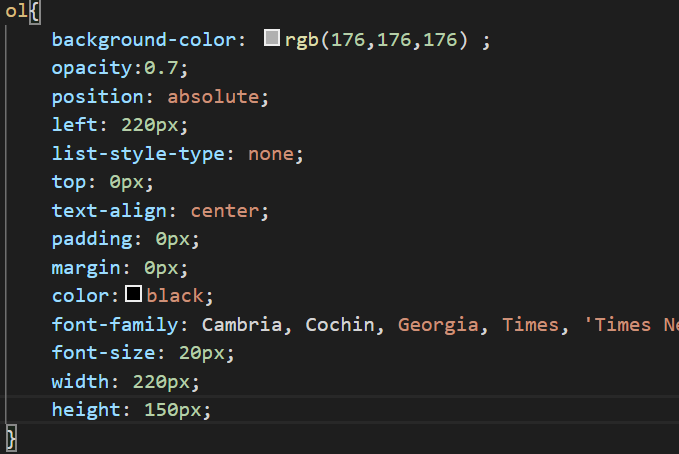
Task: Click the black color swatch preview
Action: point(134,295)
